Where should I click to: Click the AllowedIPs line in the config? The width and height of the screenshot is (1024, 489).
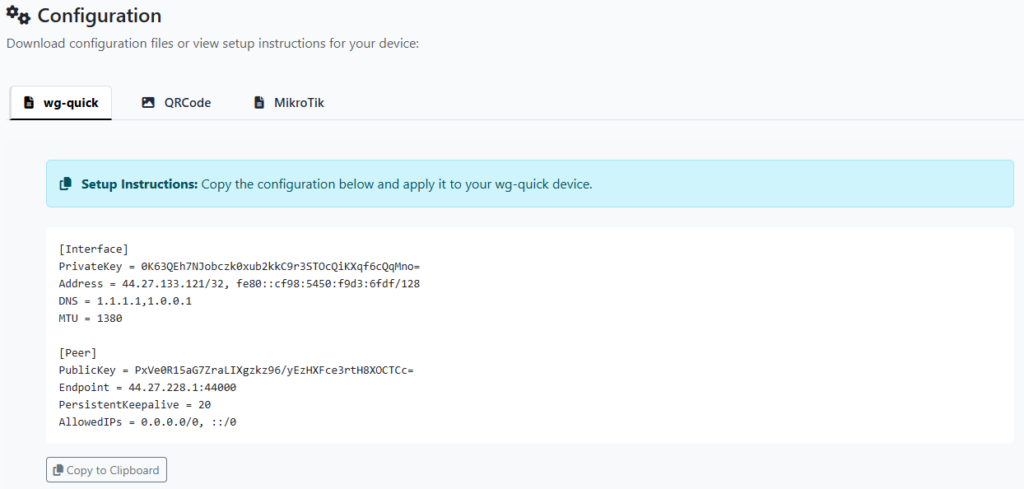[148, 421]
